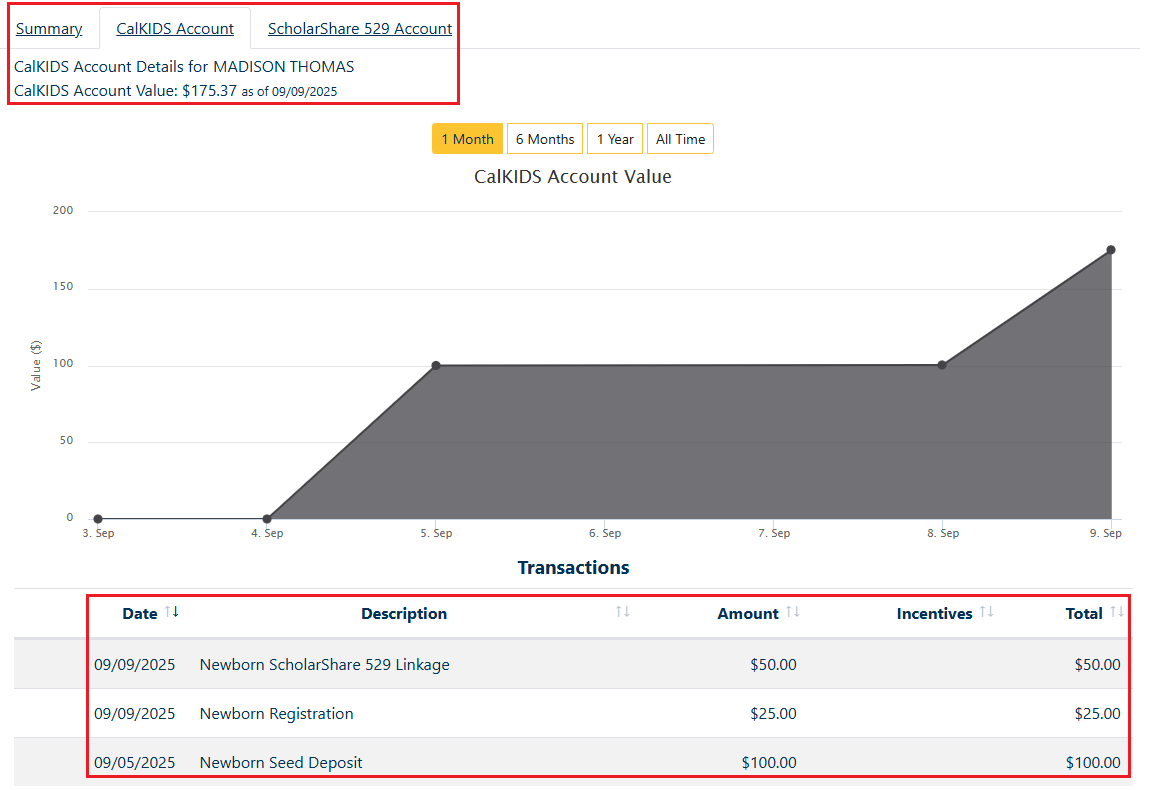The height and width of the screenshot is (790, 1150).
Task: Choose the 1 Year chart range
Action: (x=615, y=139)
